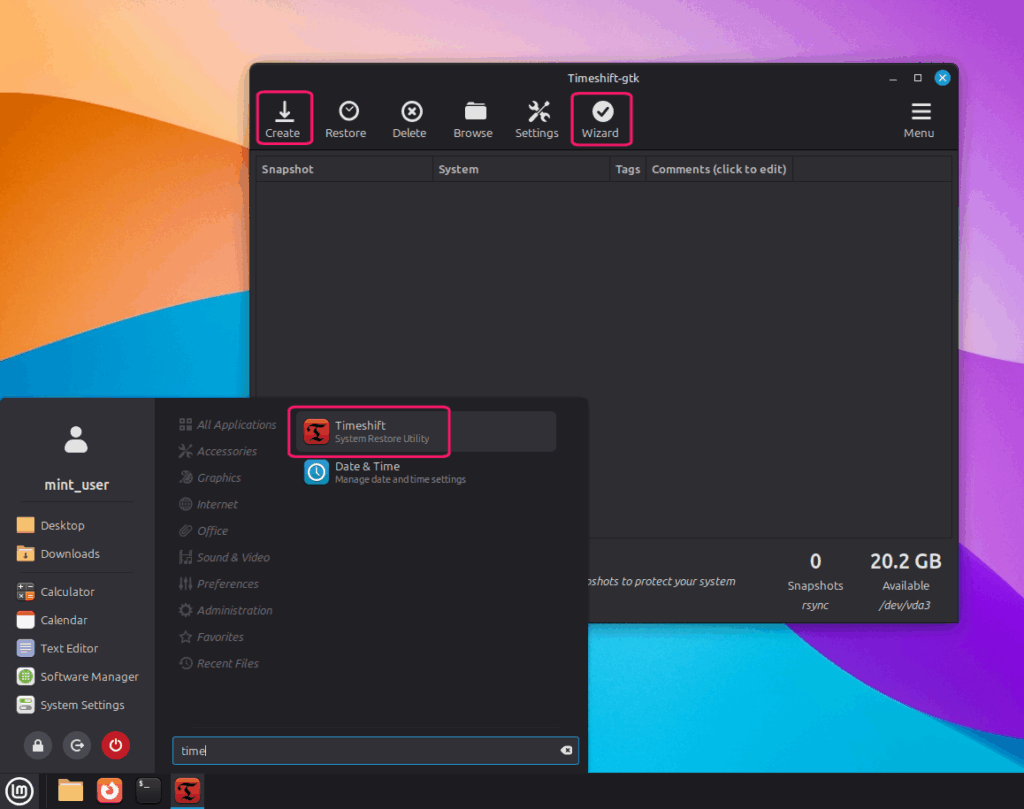Close the Timeshift-gtk window
The image size is (1024, 809).
click(x=942, y=78)
